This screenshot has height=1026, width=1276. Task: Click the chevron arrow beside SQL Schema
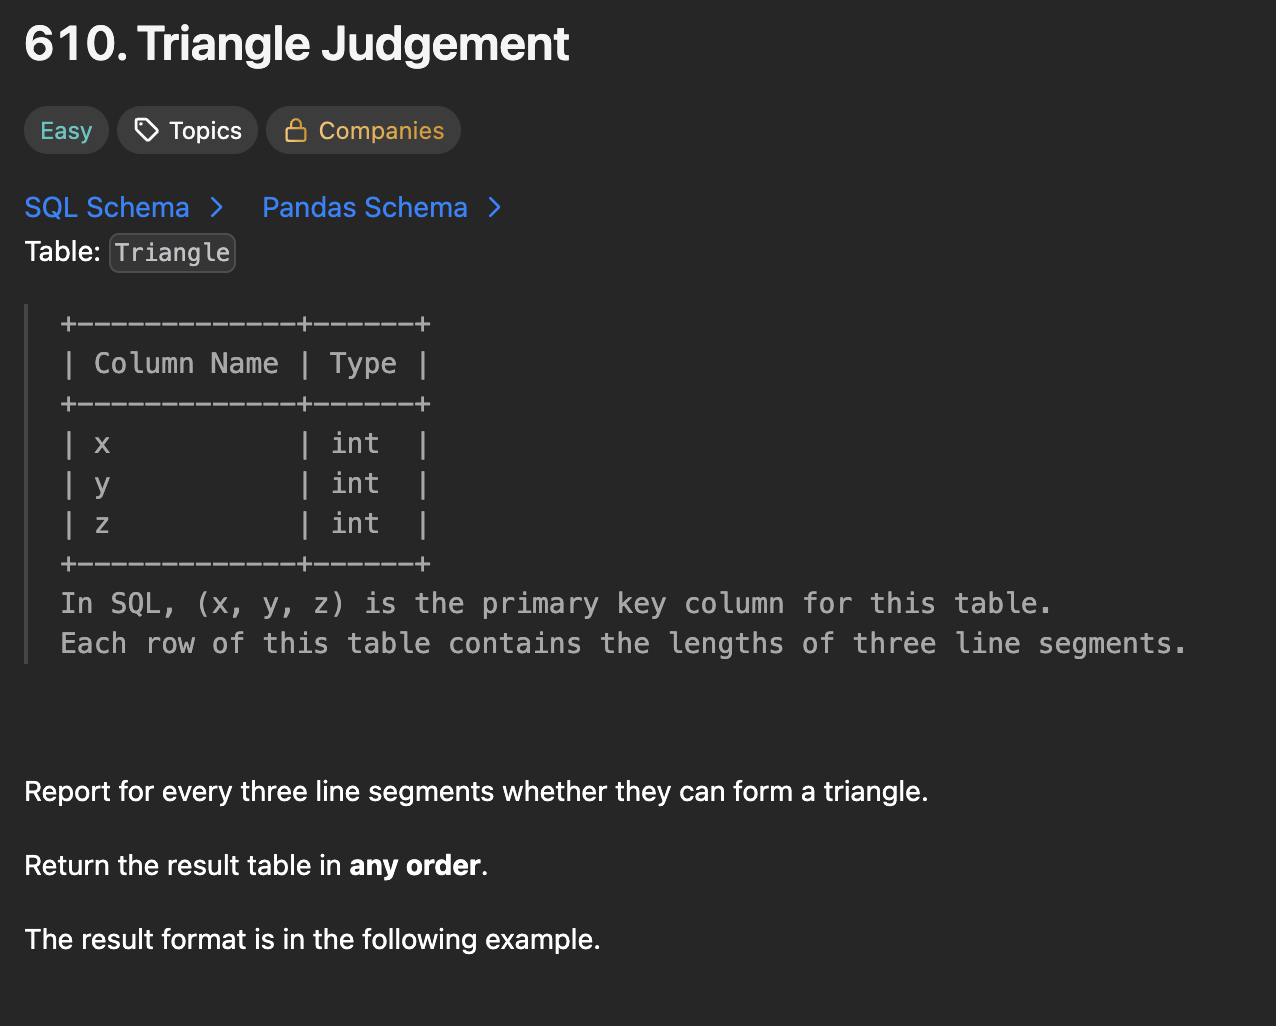pos(216,207)
